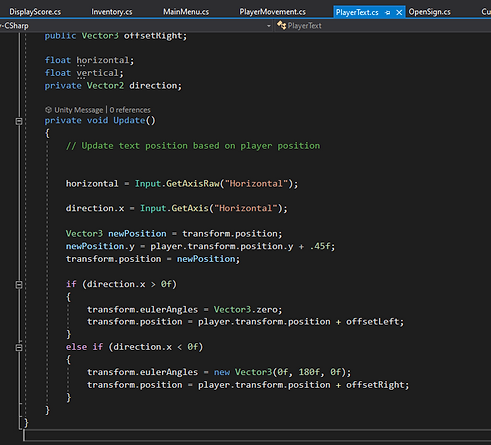The height and width of the screenshot is (445, 491).
Task: Open the OpenSign.cs tab
Action: click(429, 12)
